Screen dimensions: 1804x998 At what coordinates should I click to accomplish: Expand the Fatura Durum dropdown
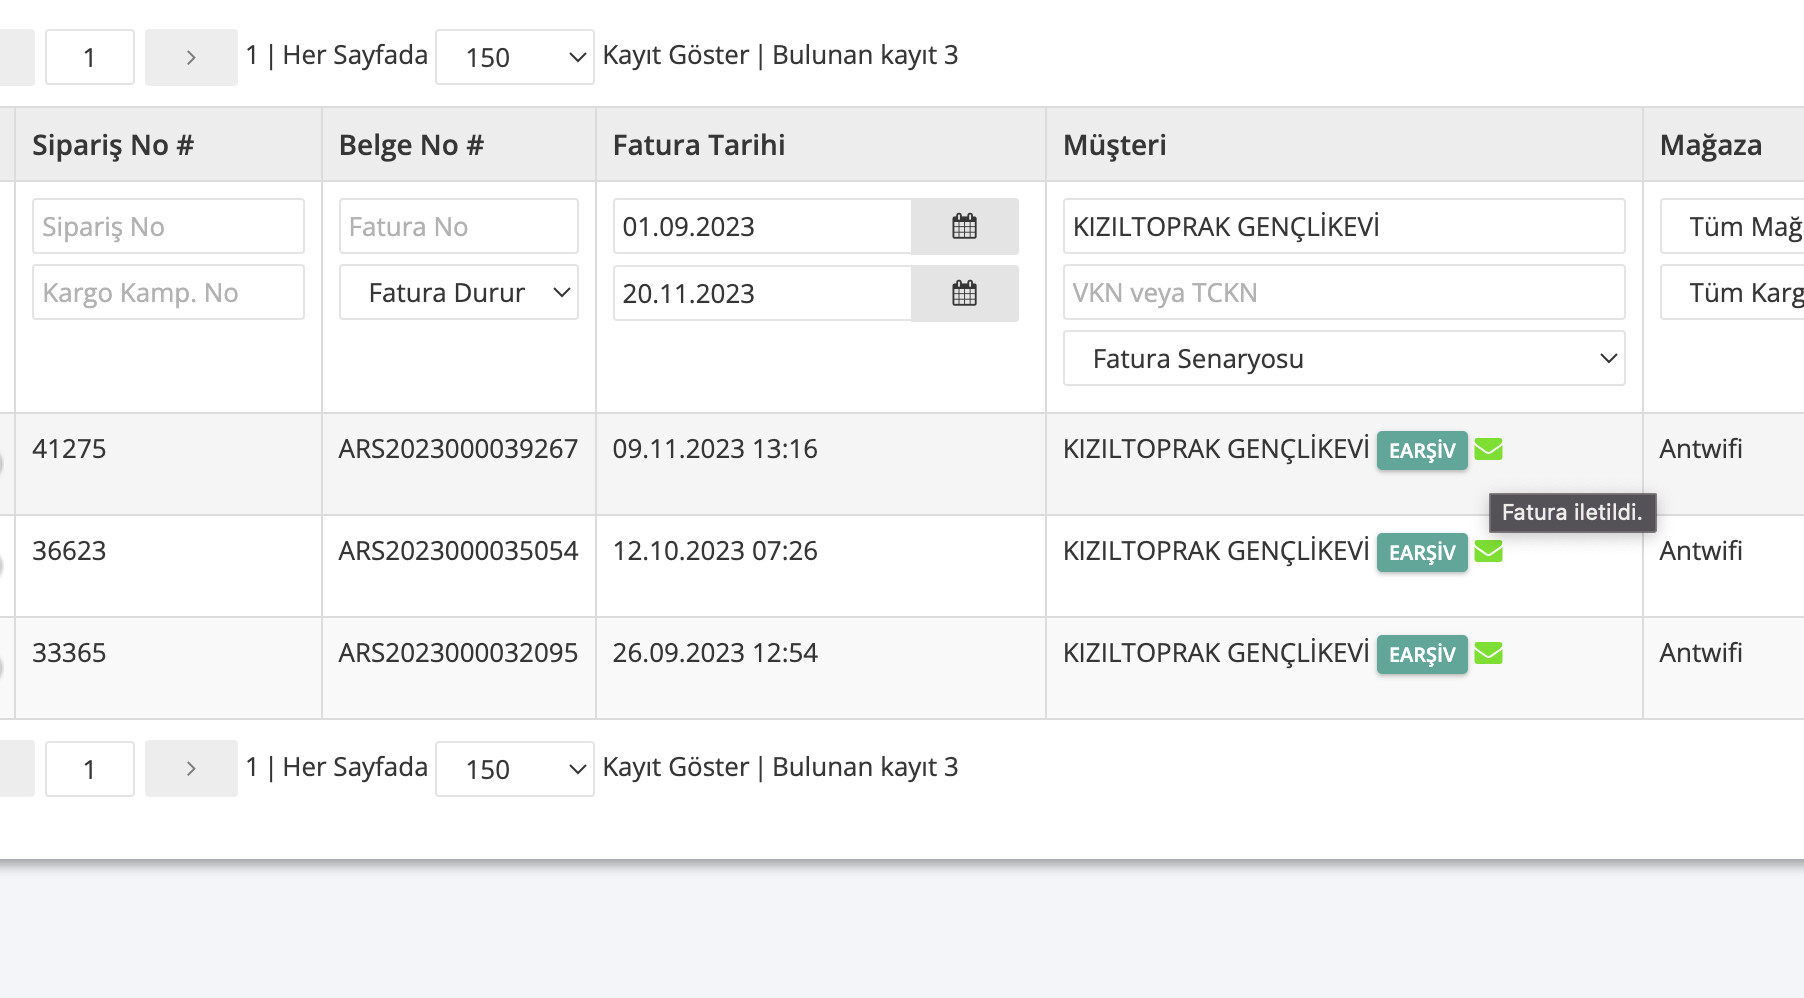(x=458, y=293)
